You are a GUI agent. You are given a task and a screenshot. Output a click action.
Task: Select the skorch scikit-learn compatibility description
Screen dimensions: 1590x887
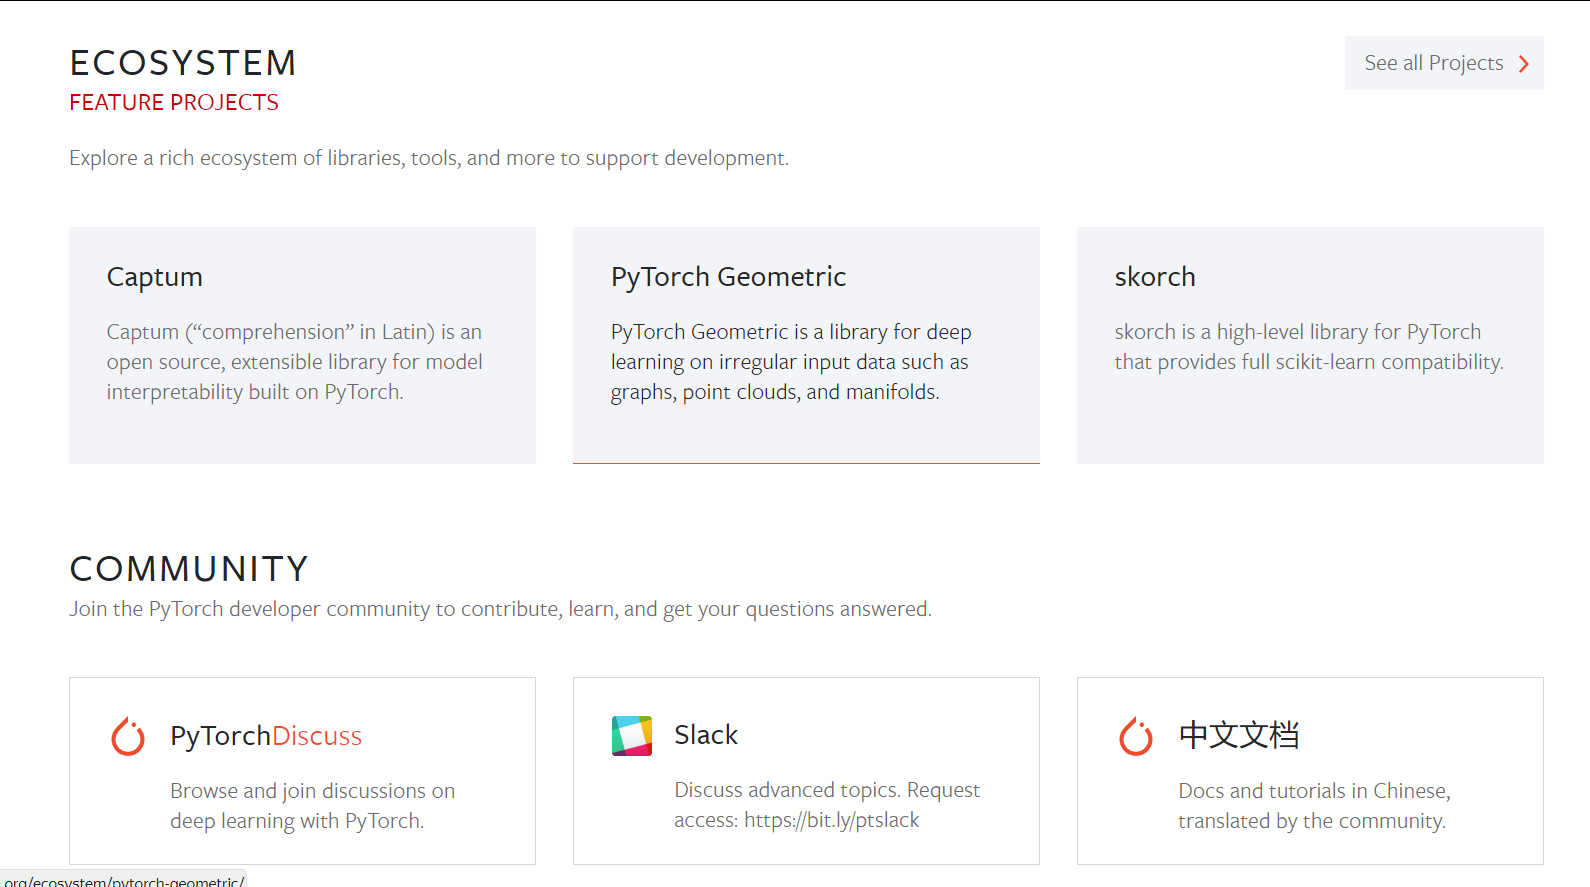pos(1309,347)
